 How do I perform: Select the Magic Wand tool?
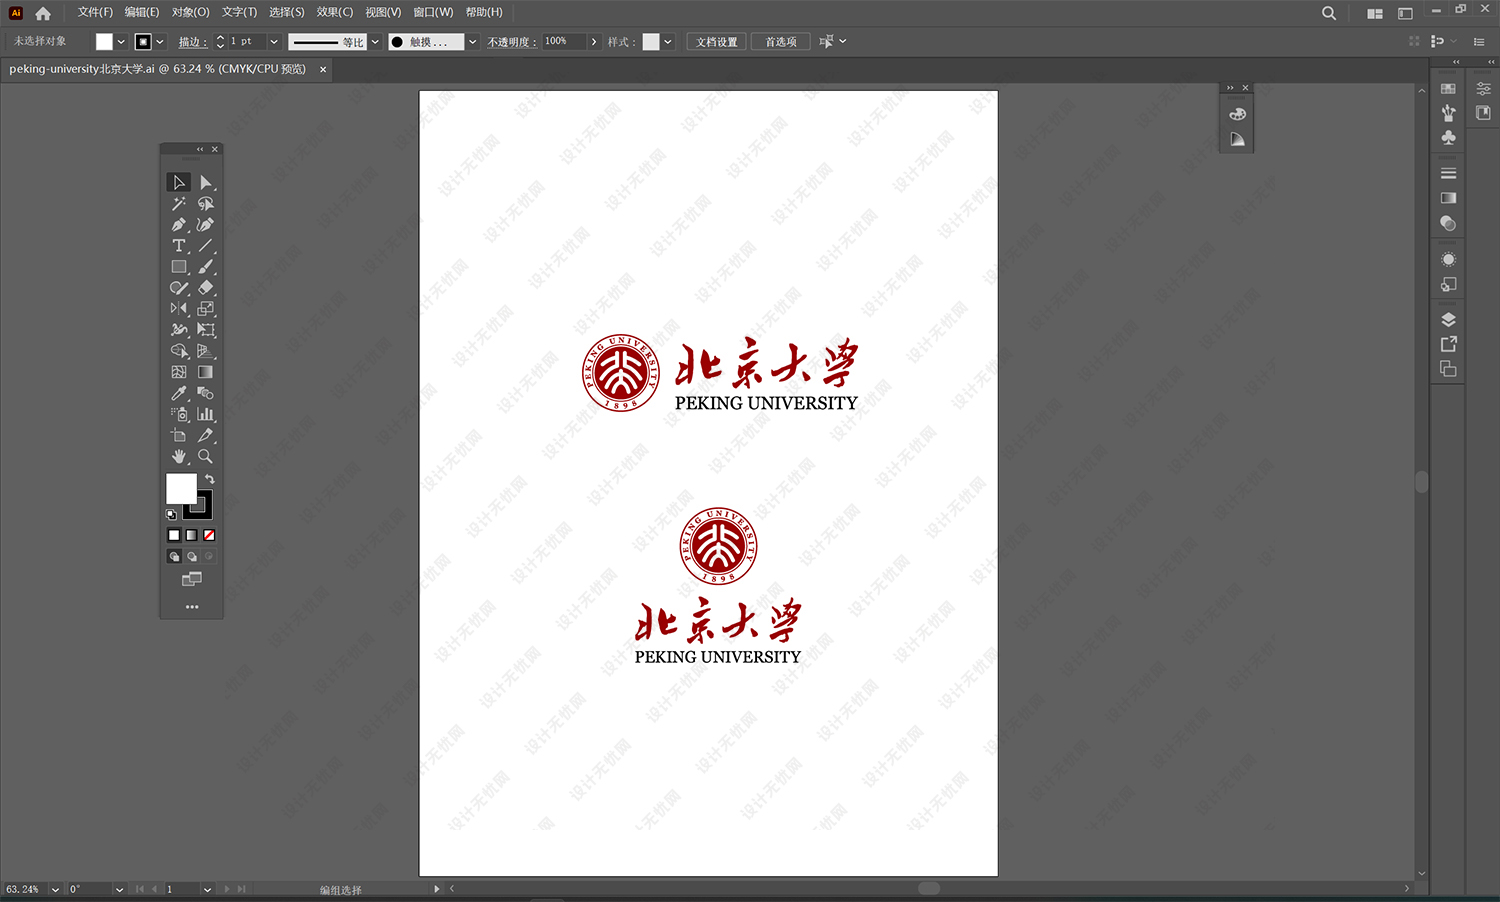pos(179,203)
